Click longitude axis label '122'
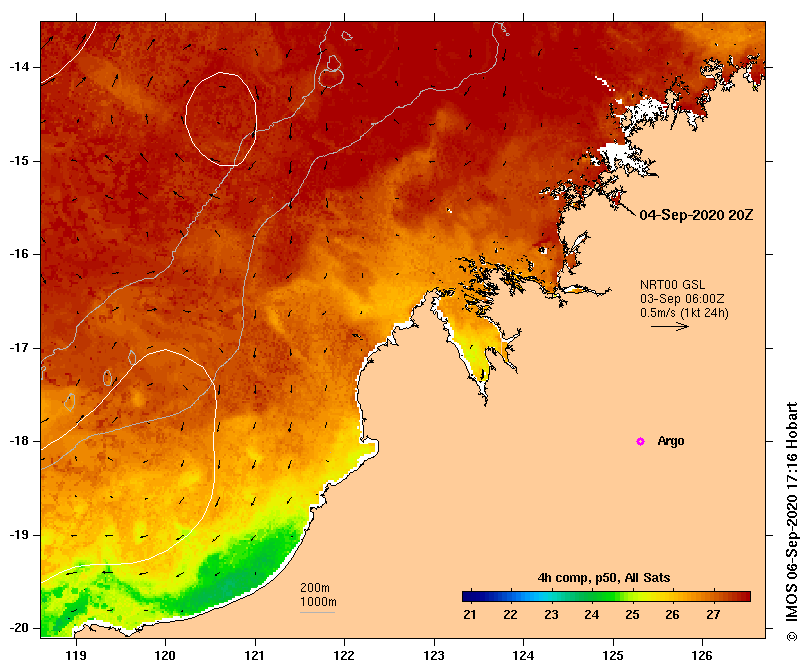The height and width of the screenshot is (672, 809). 344,656
